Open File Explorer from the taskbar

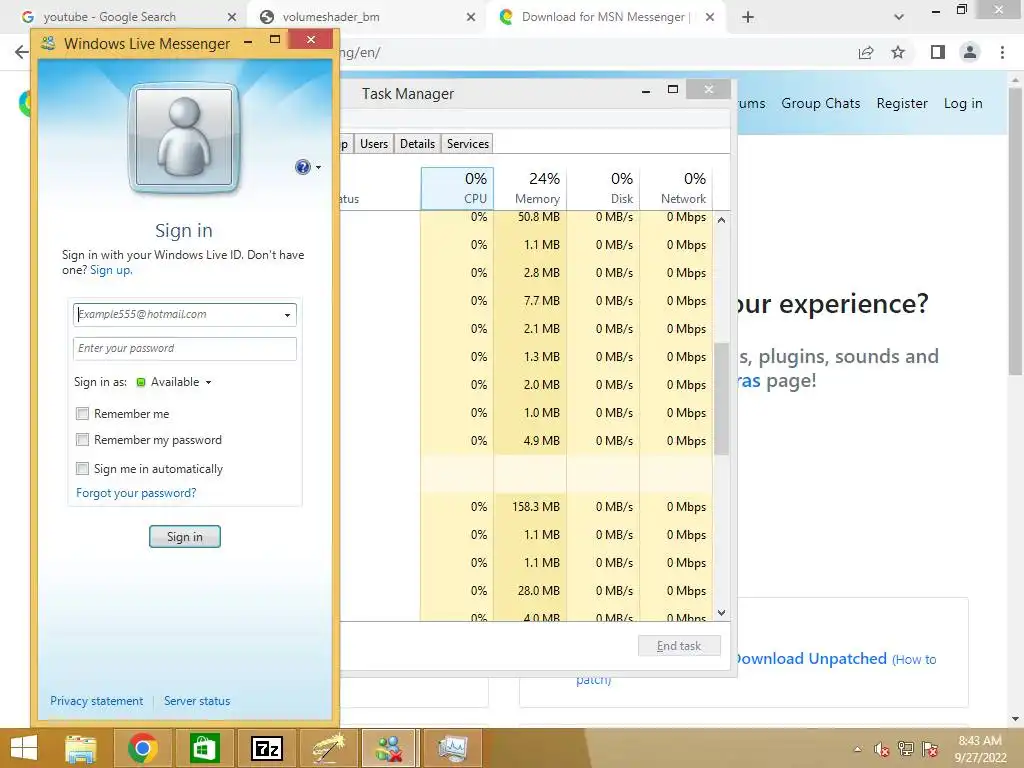80,748
